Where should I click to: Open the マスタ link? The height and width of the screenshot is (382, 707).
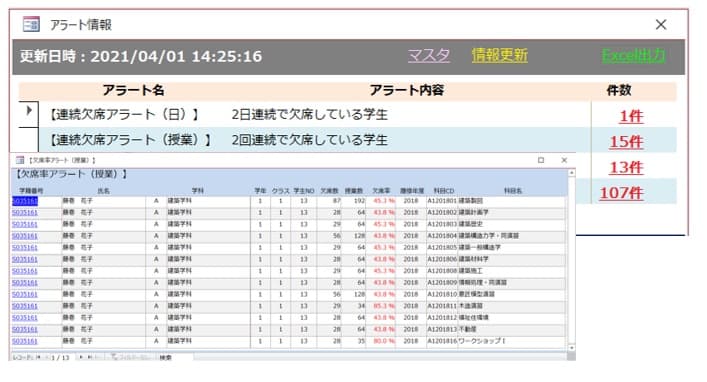429,55
